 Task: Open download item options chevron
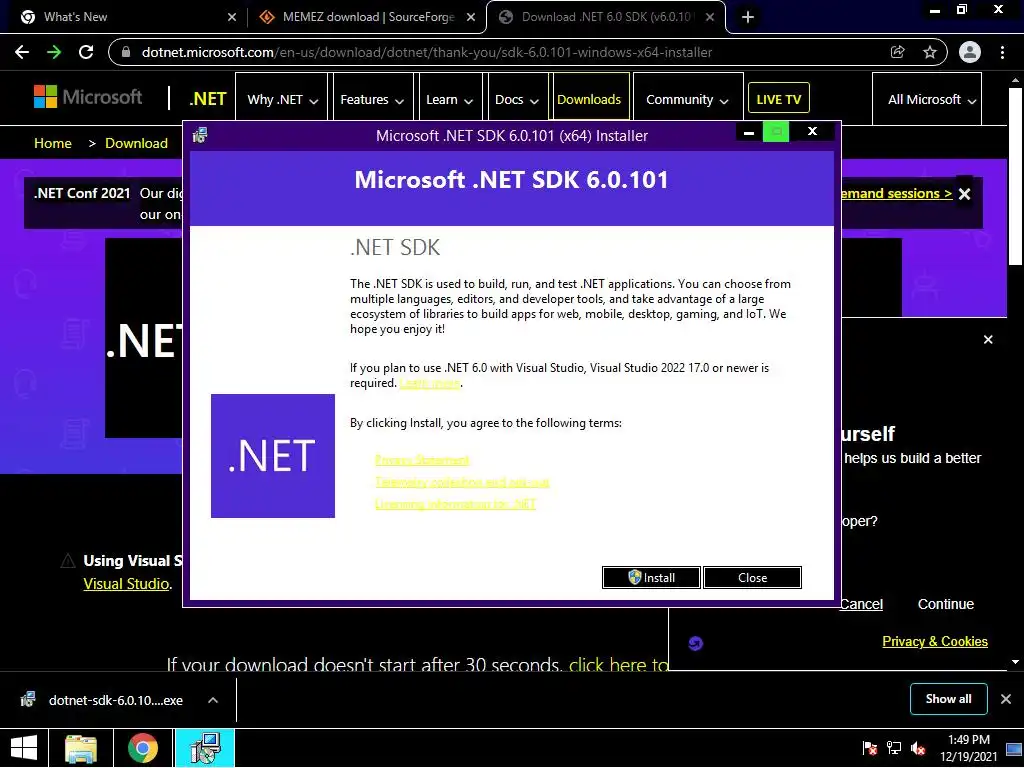(x=213, y=700)
